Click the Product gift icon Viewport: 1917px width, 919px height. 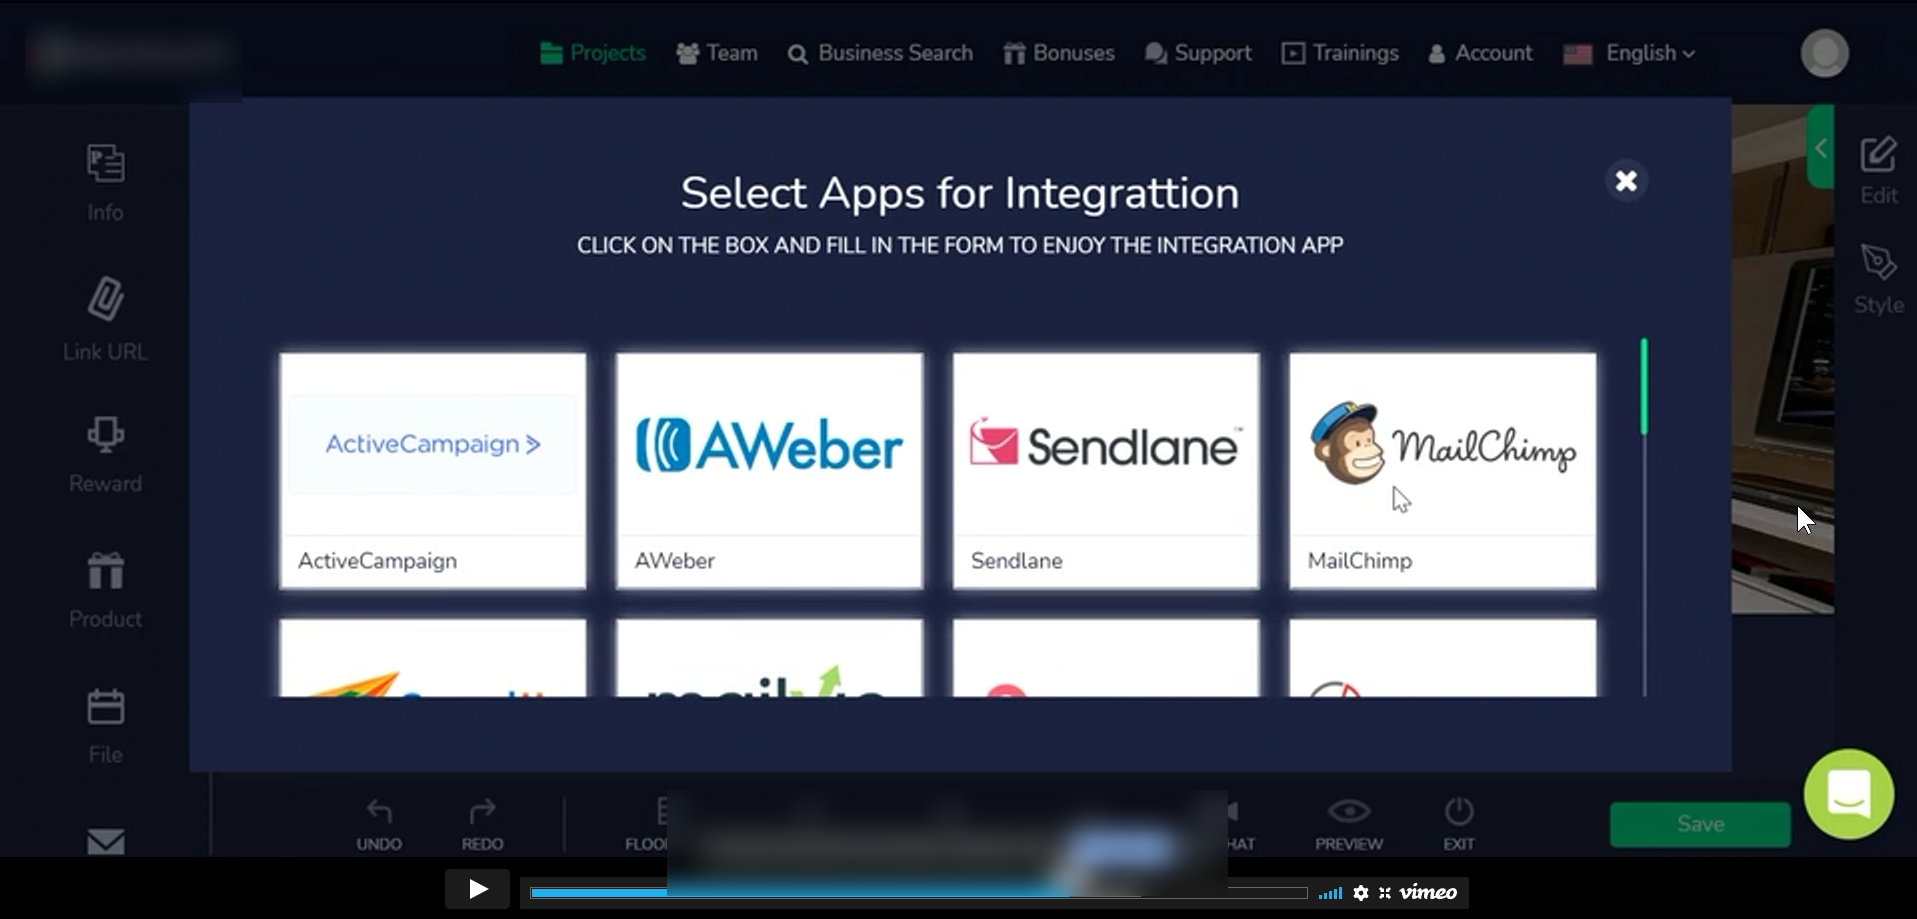tap(105, 572)
